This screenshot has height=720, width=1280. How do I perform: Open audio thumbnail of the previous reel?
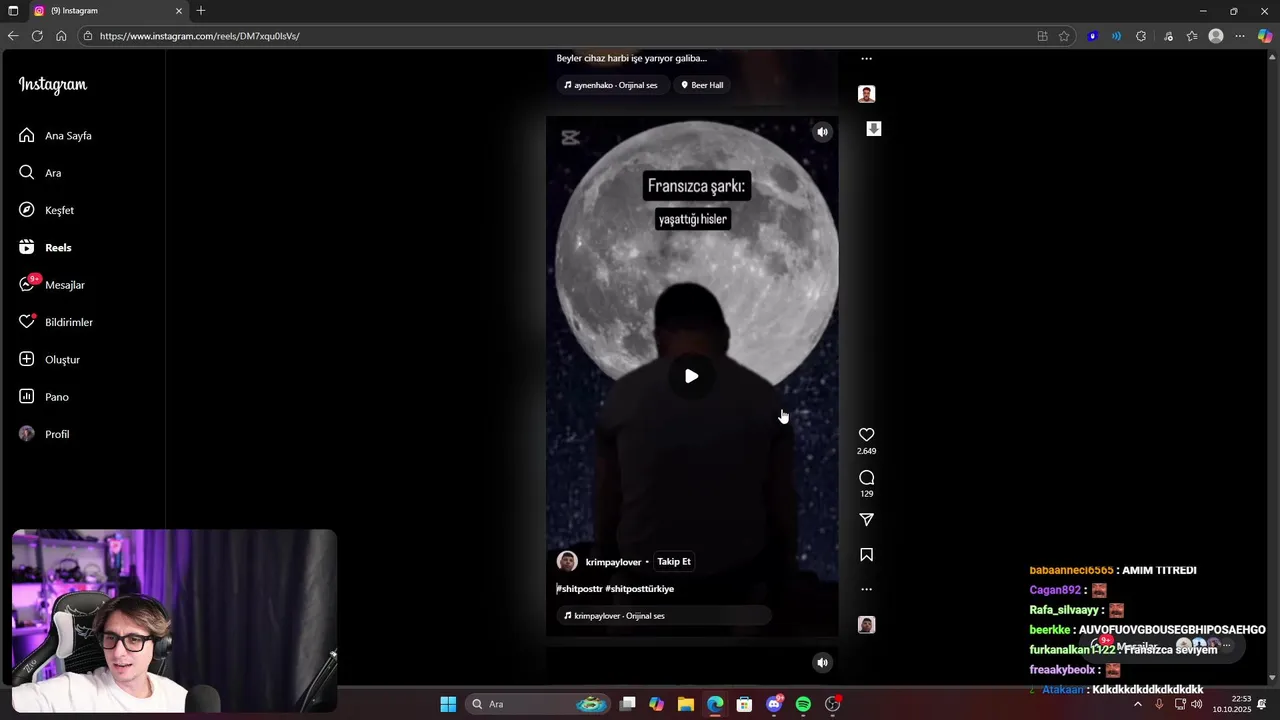pos(866,94)
